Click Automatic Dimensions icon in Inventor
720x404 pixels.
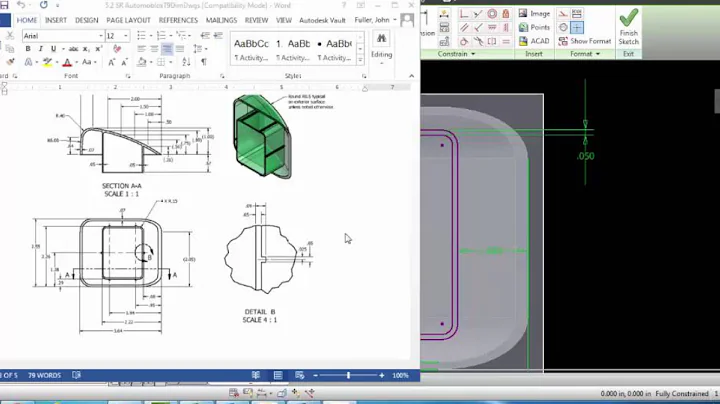click(444, 14)
